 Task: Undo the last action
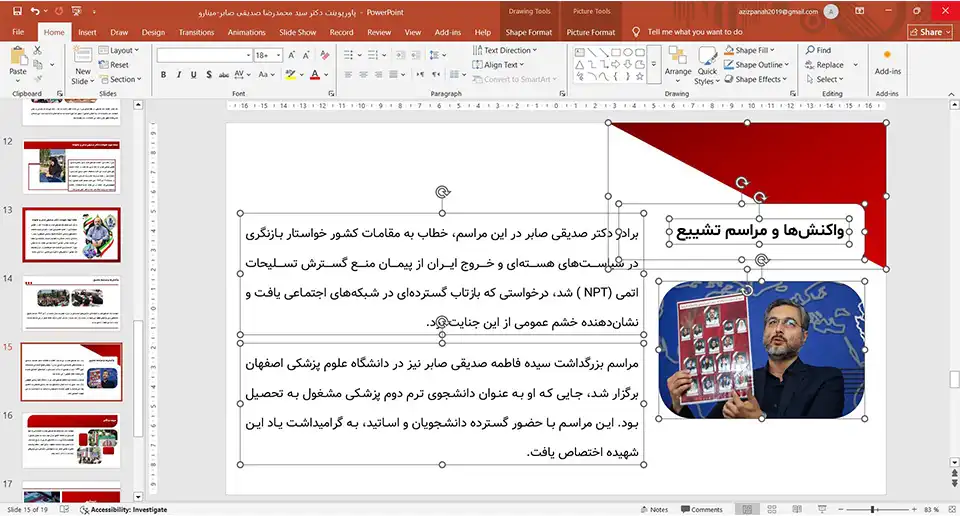coord(35,11)
